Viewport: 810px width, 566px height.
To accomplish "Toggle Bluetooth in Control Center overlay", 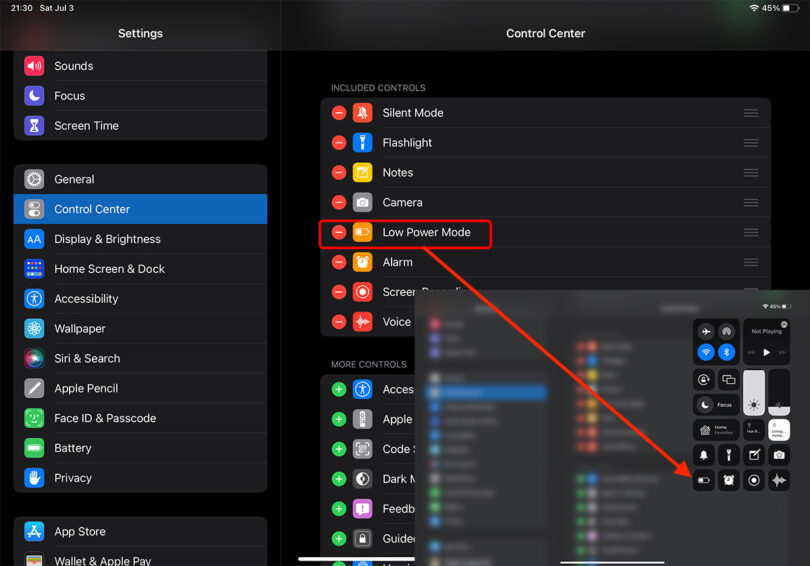I will tap(726, 352).
